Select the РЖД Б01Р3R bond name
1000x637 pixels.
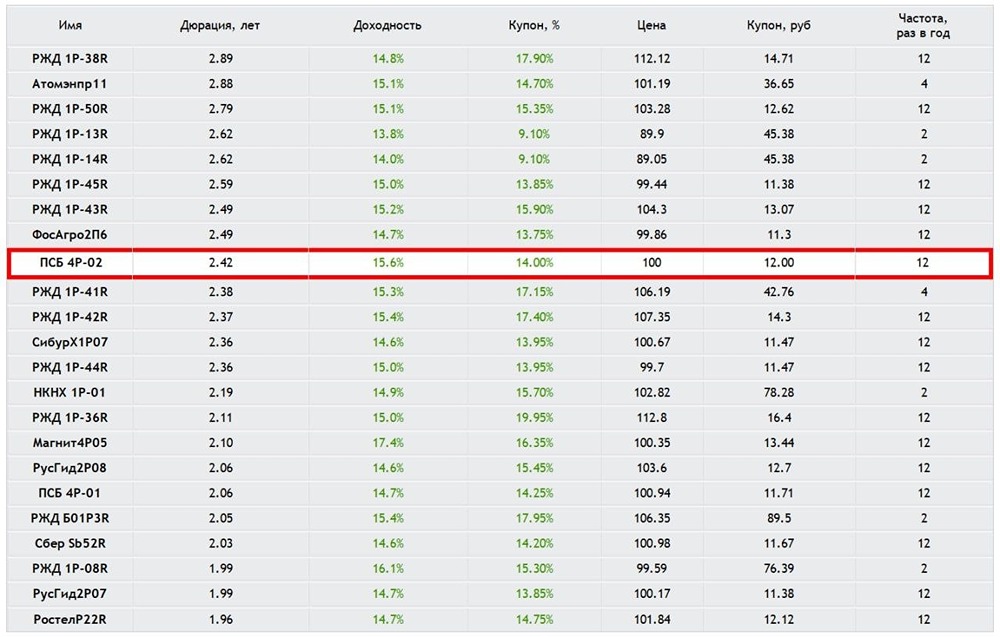click(x=70, y=518)
